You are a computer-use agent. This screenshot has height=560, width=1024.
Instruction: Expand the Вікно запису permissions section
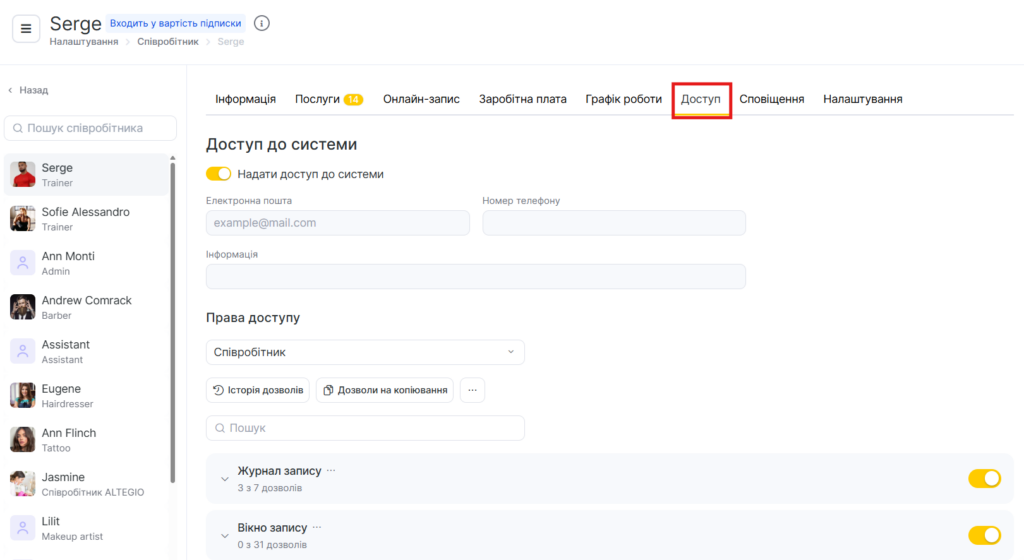225,536
